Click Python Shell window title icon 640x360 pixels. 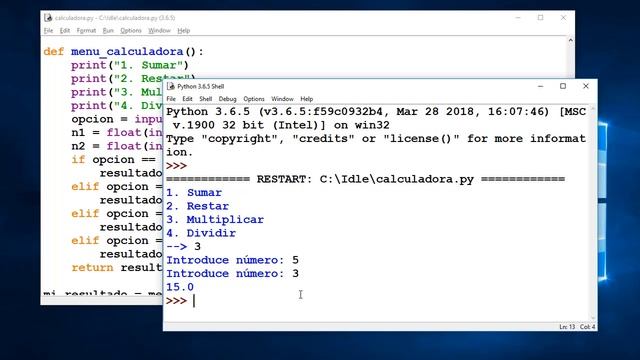[x=171, y=86]
